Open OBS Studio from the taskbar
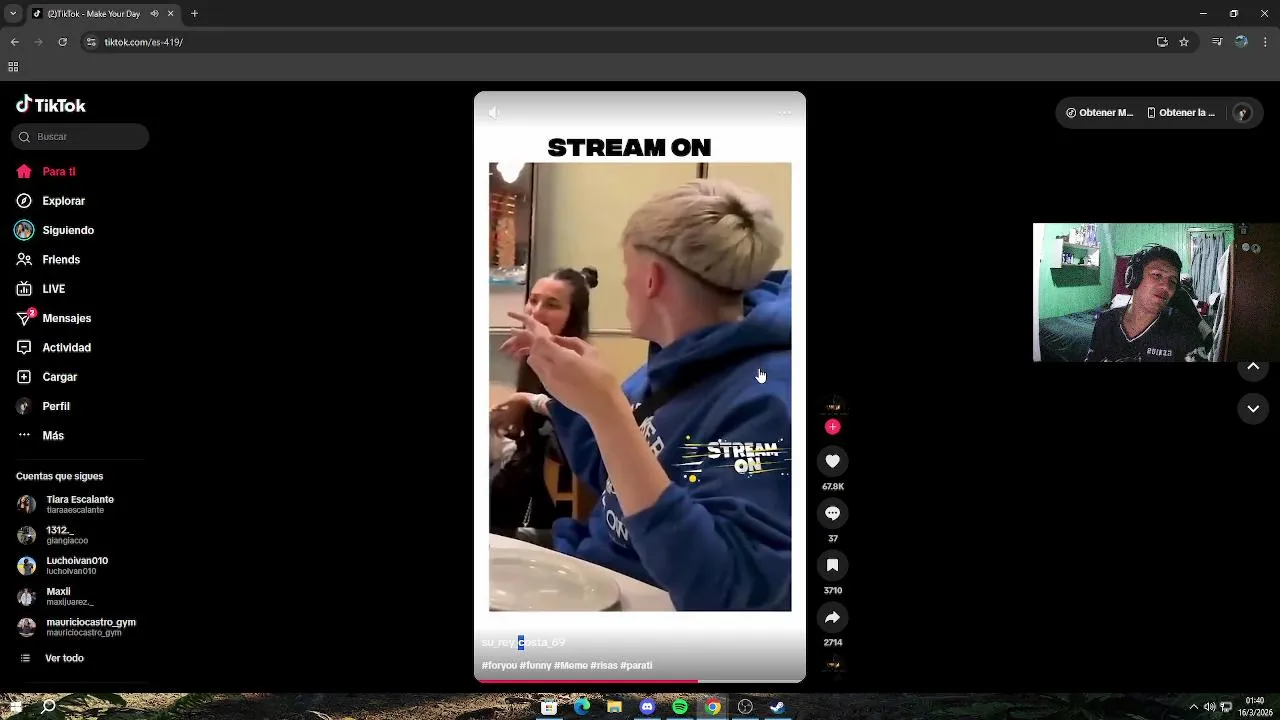The image size is (1280, 720). (745, 707)
